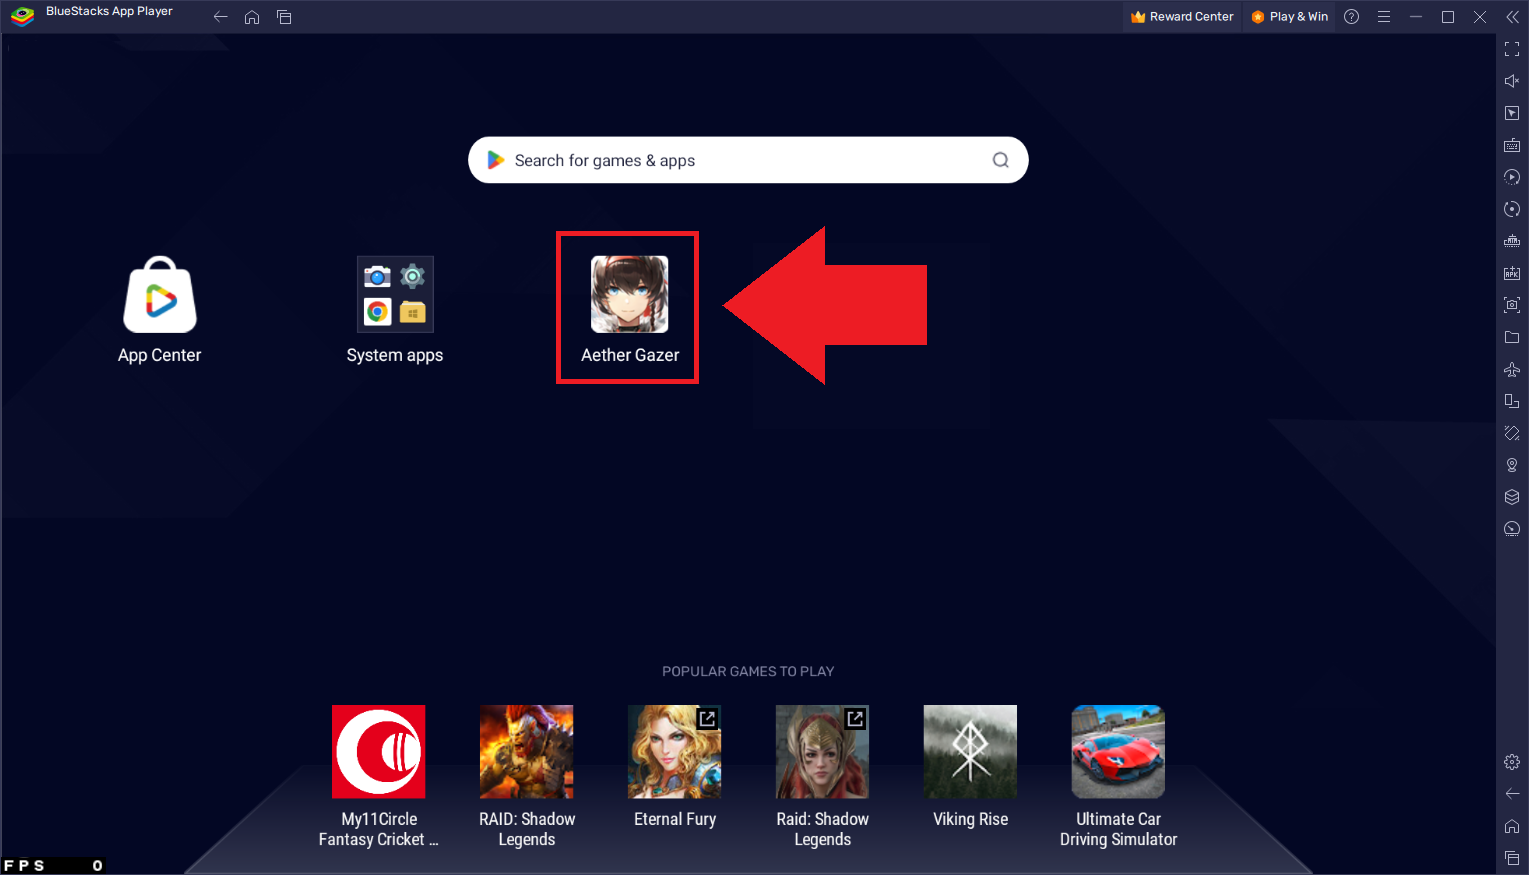Launch My11Circle Fantasy Cricket
Image resolution: width=1529 pixels, height=875 pixels.
(379, 752)
